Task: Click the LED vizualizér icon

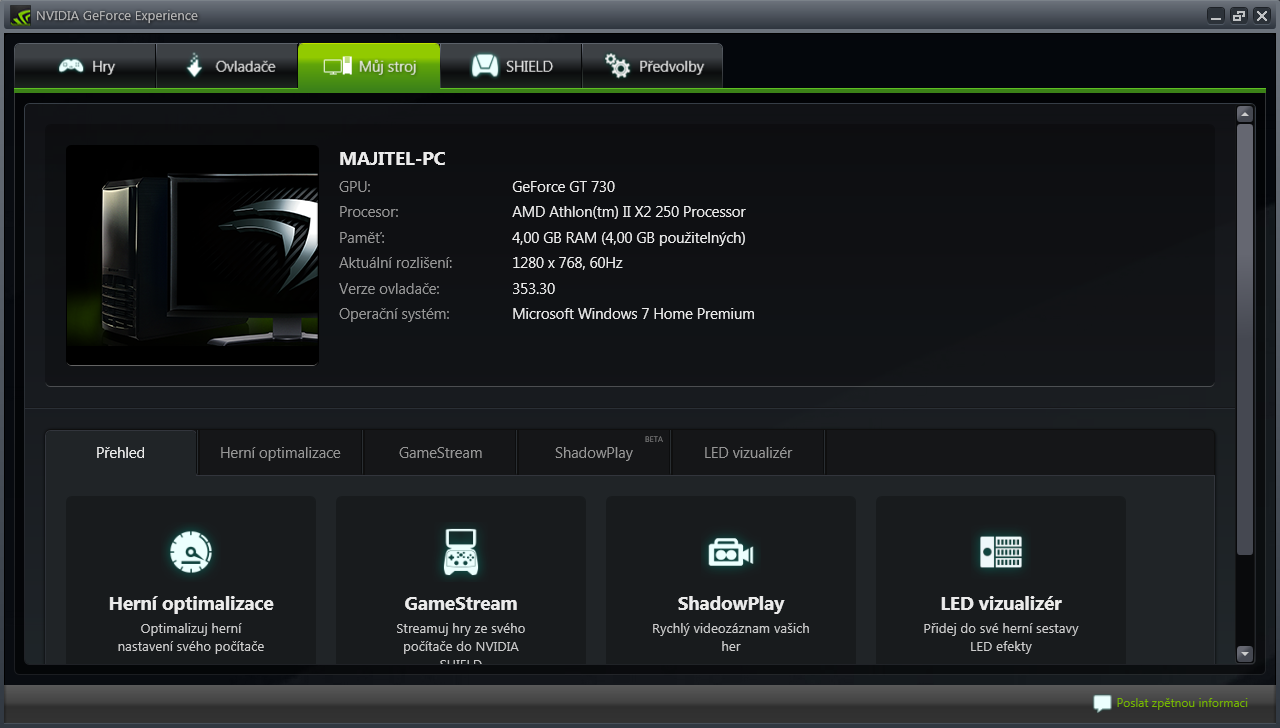Action: pyautogui.click(x=1001, y=552)
